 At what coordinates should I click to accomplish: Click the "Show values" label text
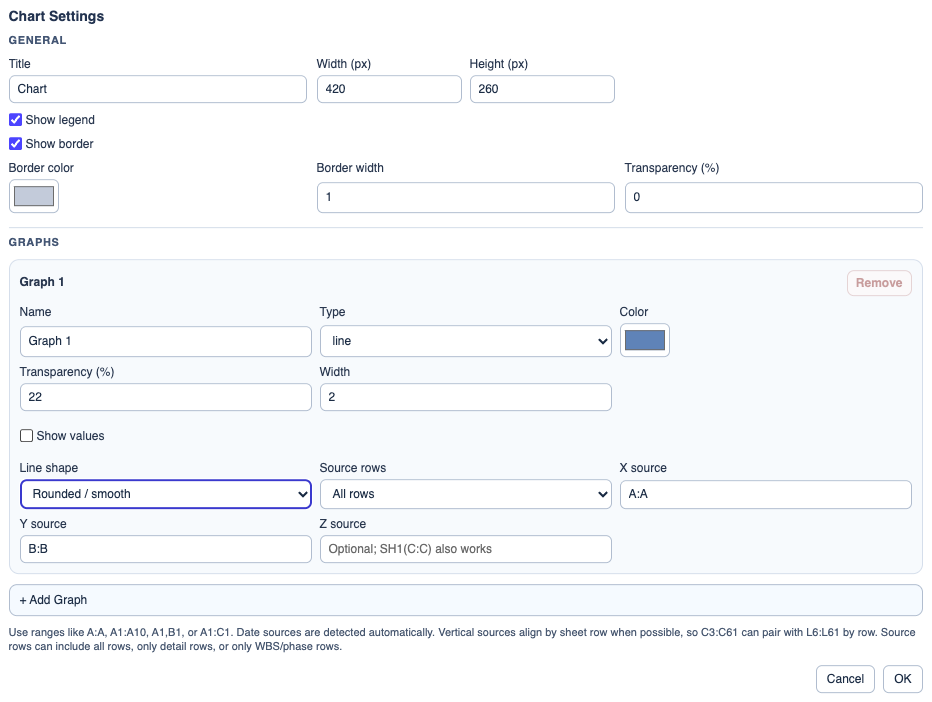coord(70,436)
